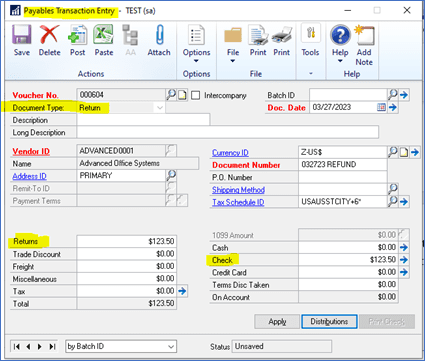425x361 pixels.
Task: Click the Distributions button
Action: coord(329,322)
